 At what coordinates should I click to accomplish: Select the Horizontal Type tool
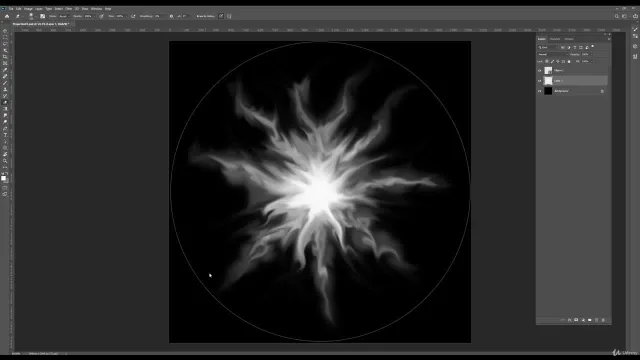pos(5,135)
